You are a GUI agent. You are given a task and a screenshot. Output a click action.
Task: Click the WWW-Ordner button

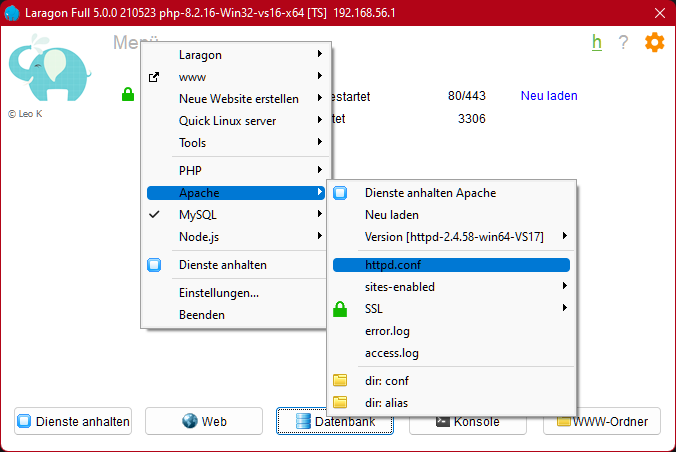(601, 422)
